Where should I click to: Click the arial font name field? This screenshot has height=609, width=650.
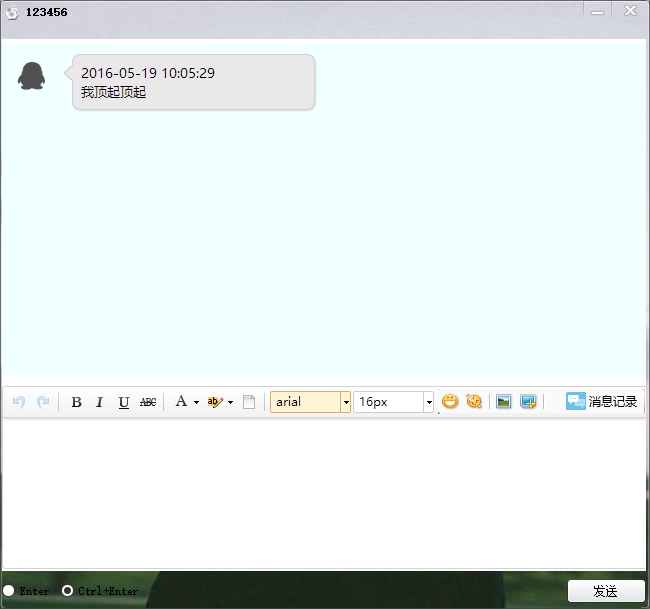click(x=306, y=402)
